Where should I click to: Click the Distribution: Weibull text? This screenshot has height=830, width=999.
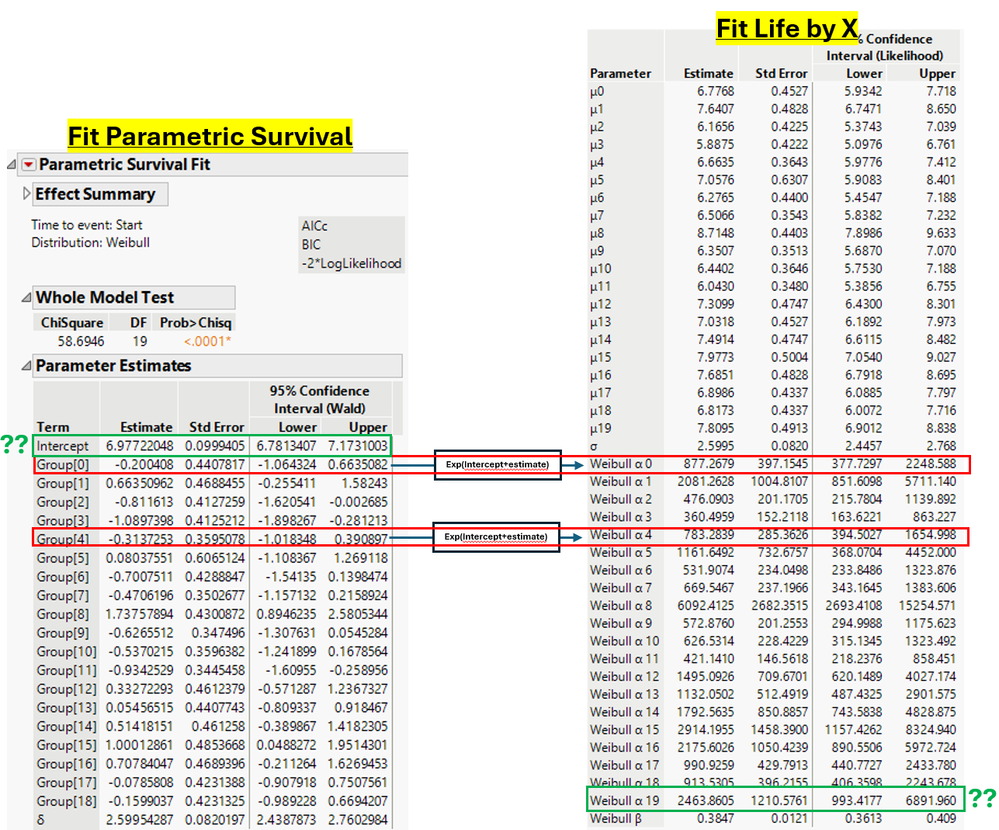(90, 243)
